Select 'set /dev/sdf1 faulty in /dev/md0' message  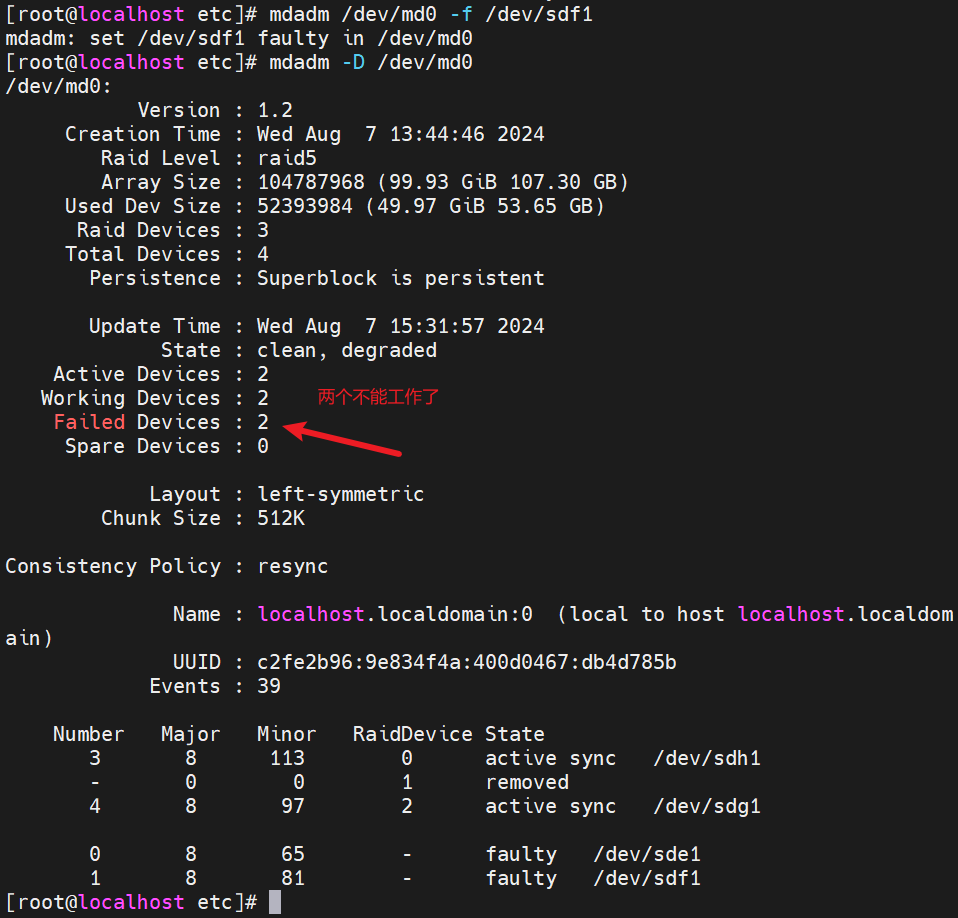coord(281,38)
